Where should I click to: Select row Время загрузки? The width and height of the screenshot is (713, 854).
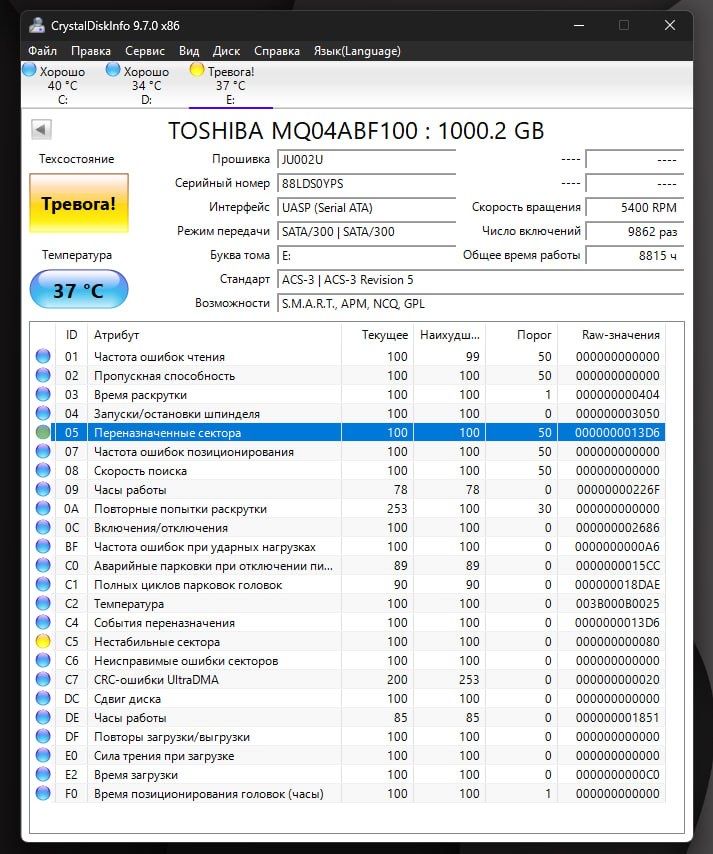coord(349,774)
